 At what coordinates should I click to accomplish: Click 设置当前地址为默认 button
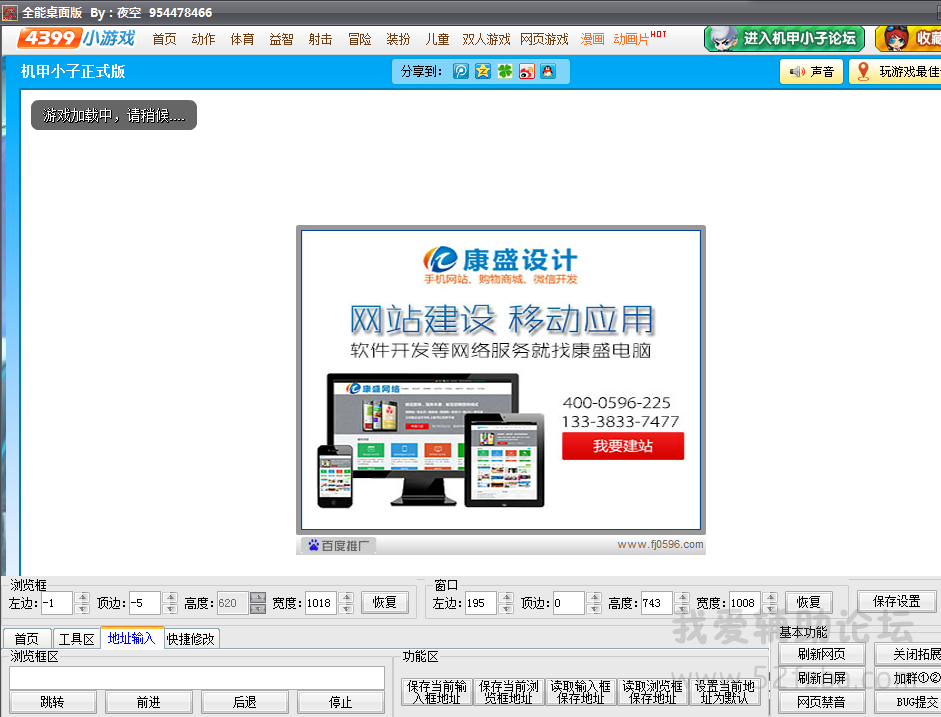tap(724, 692)
